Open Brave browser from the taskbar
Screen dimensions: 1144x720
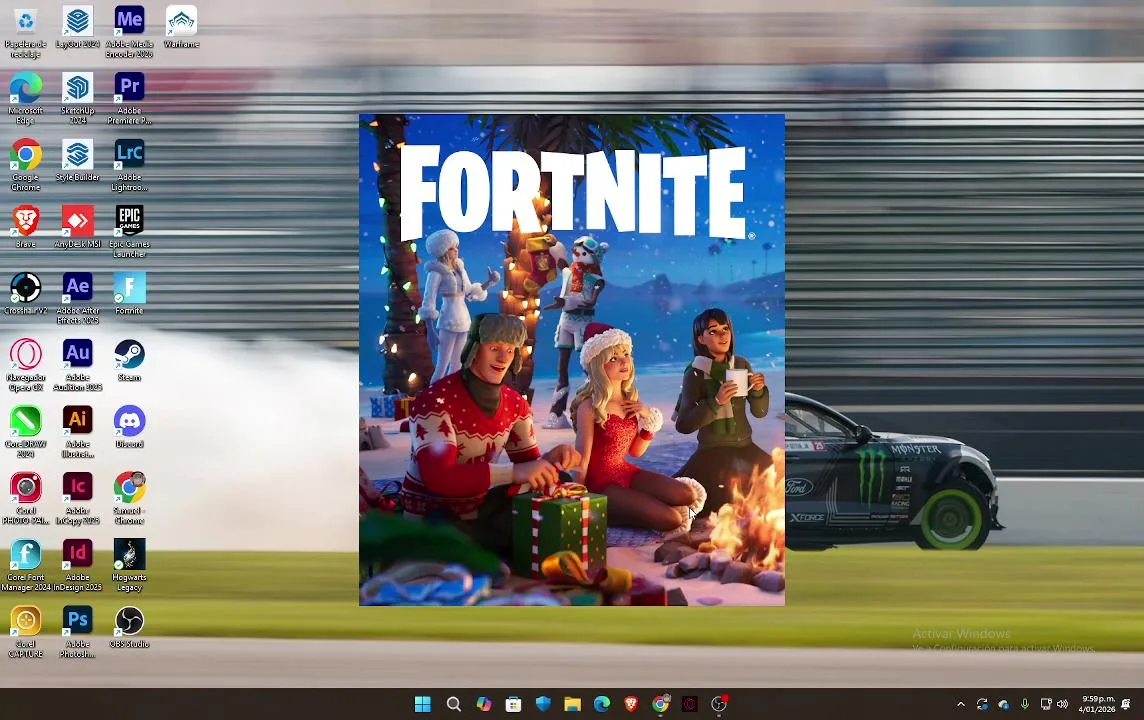pyautogui.click(x=631, y=704)
